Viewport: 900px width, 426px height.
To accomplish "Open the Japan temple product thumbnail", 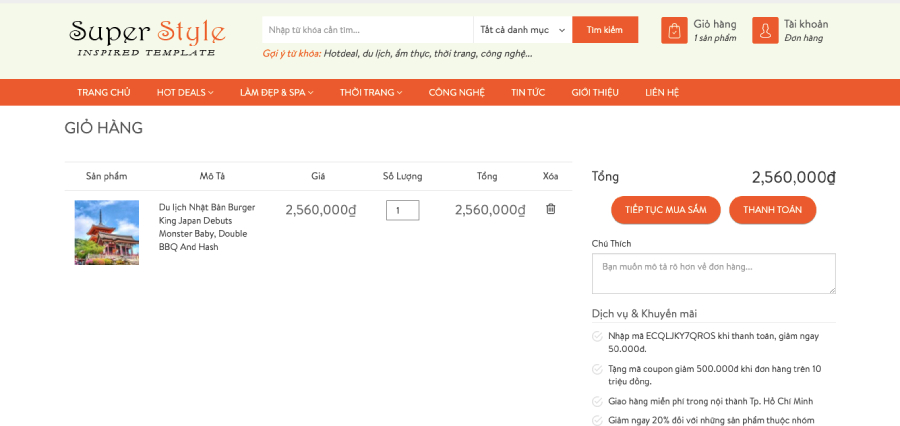I will coord(107,232).
